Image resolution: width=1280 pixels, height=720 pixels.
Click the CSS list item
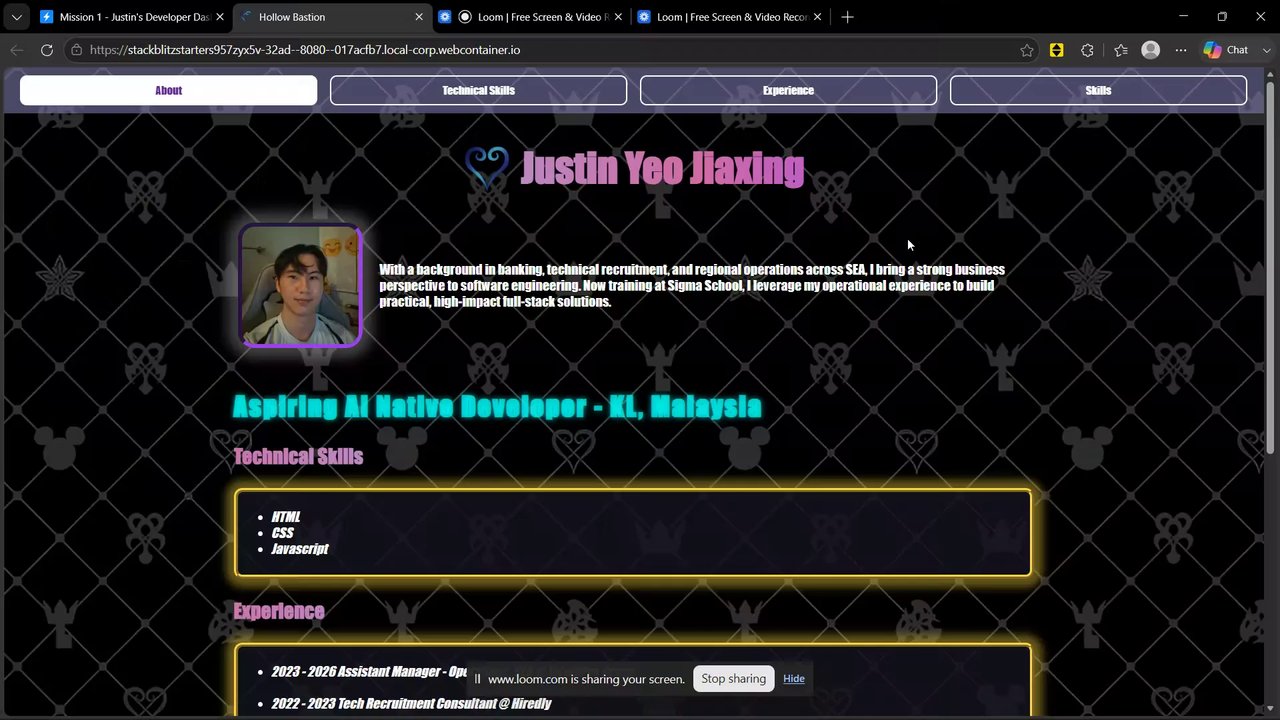(x=282, y=533)
